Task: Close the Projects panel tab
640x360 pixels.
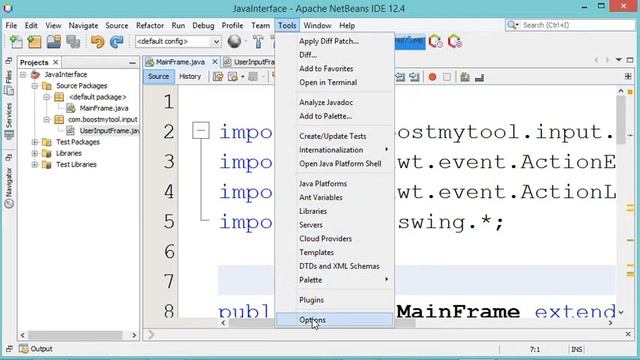Action: tap(56, 62)
